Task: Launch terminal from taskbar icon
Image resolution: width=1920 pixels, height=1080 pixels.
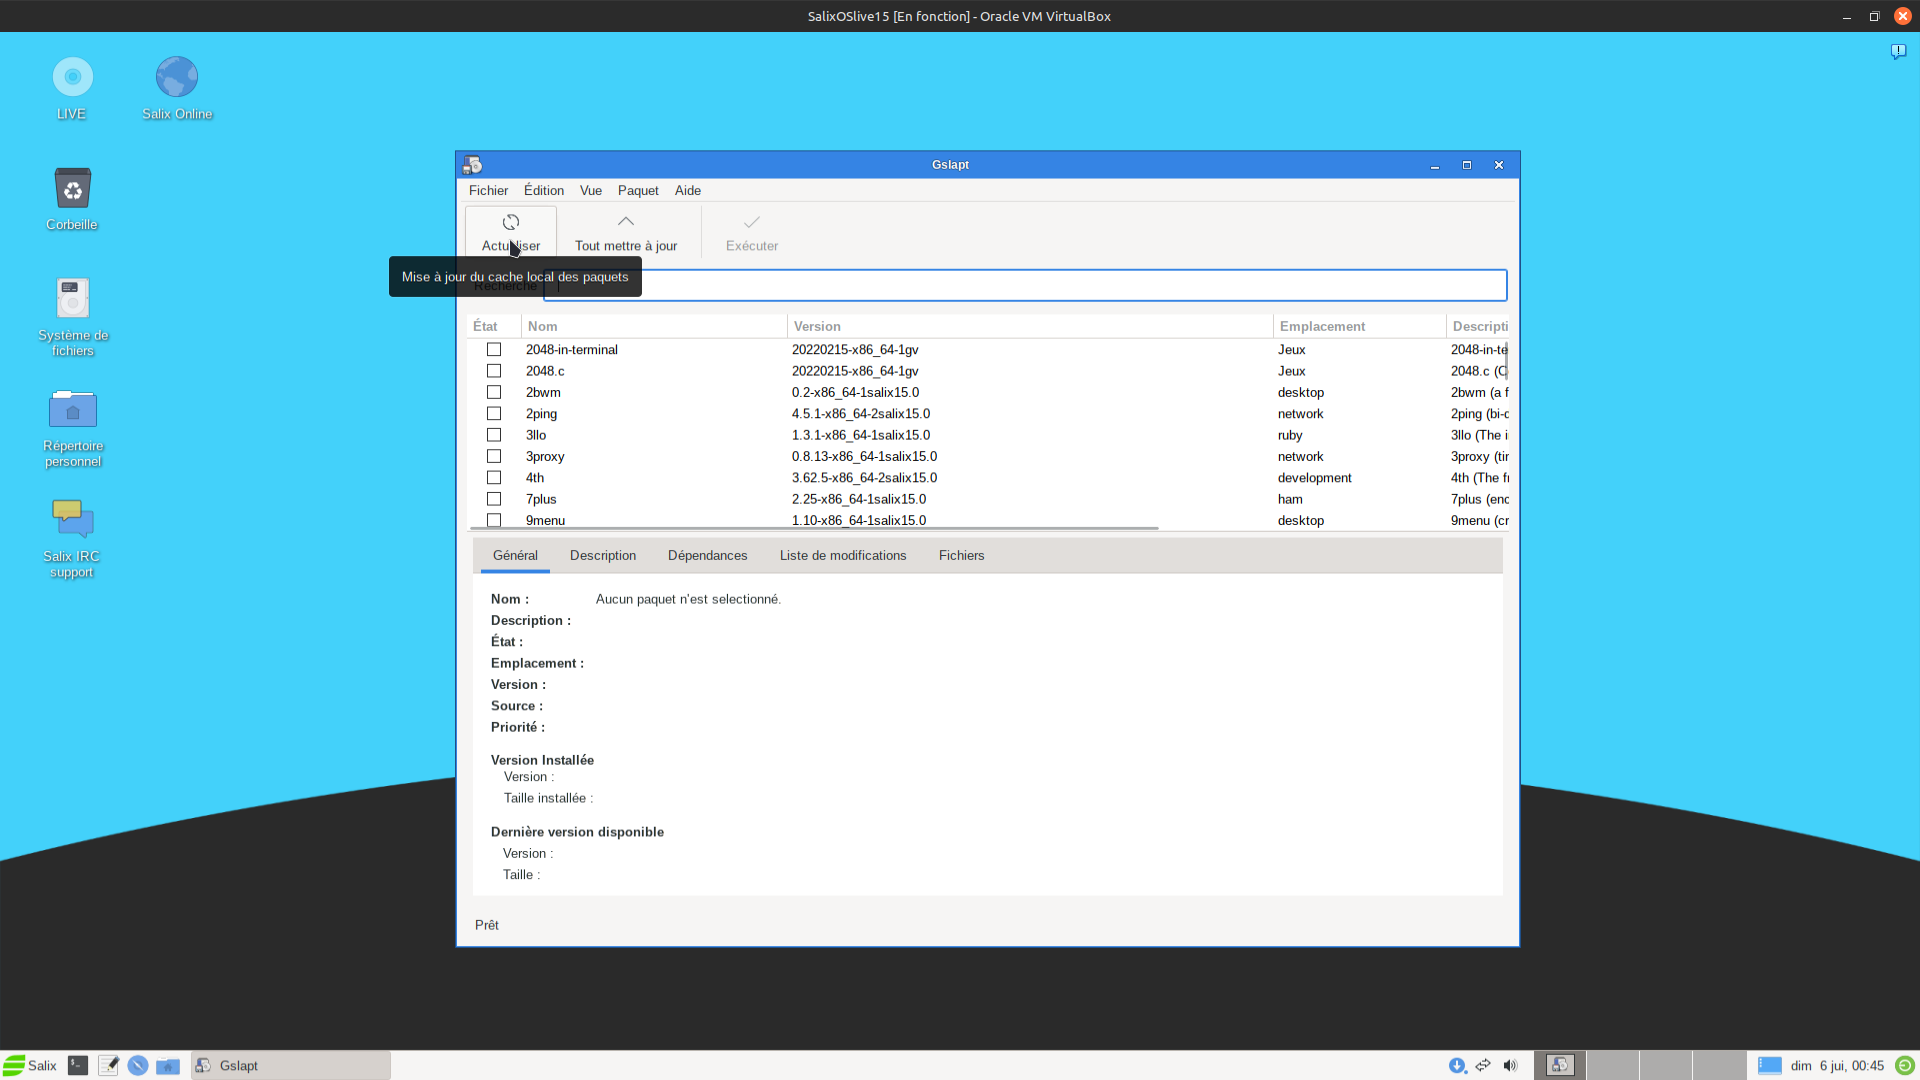Action: (x=78, y=1065)
